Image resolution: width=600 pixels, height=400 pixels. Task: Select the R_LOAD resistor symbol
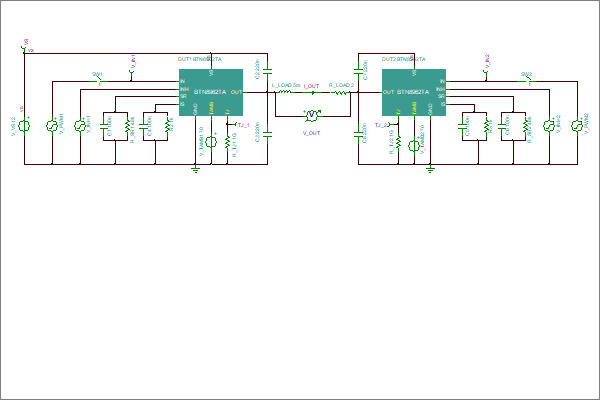point(341,92)
